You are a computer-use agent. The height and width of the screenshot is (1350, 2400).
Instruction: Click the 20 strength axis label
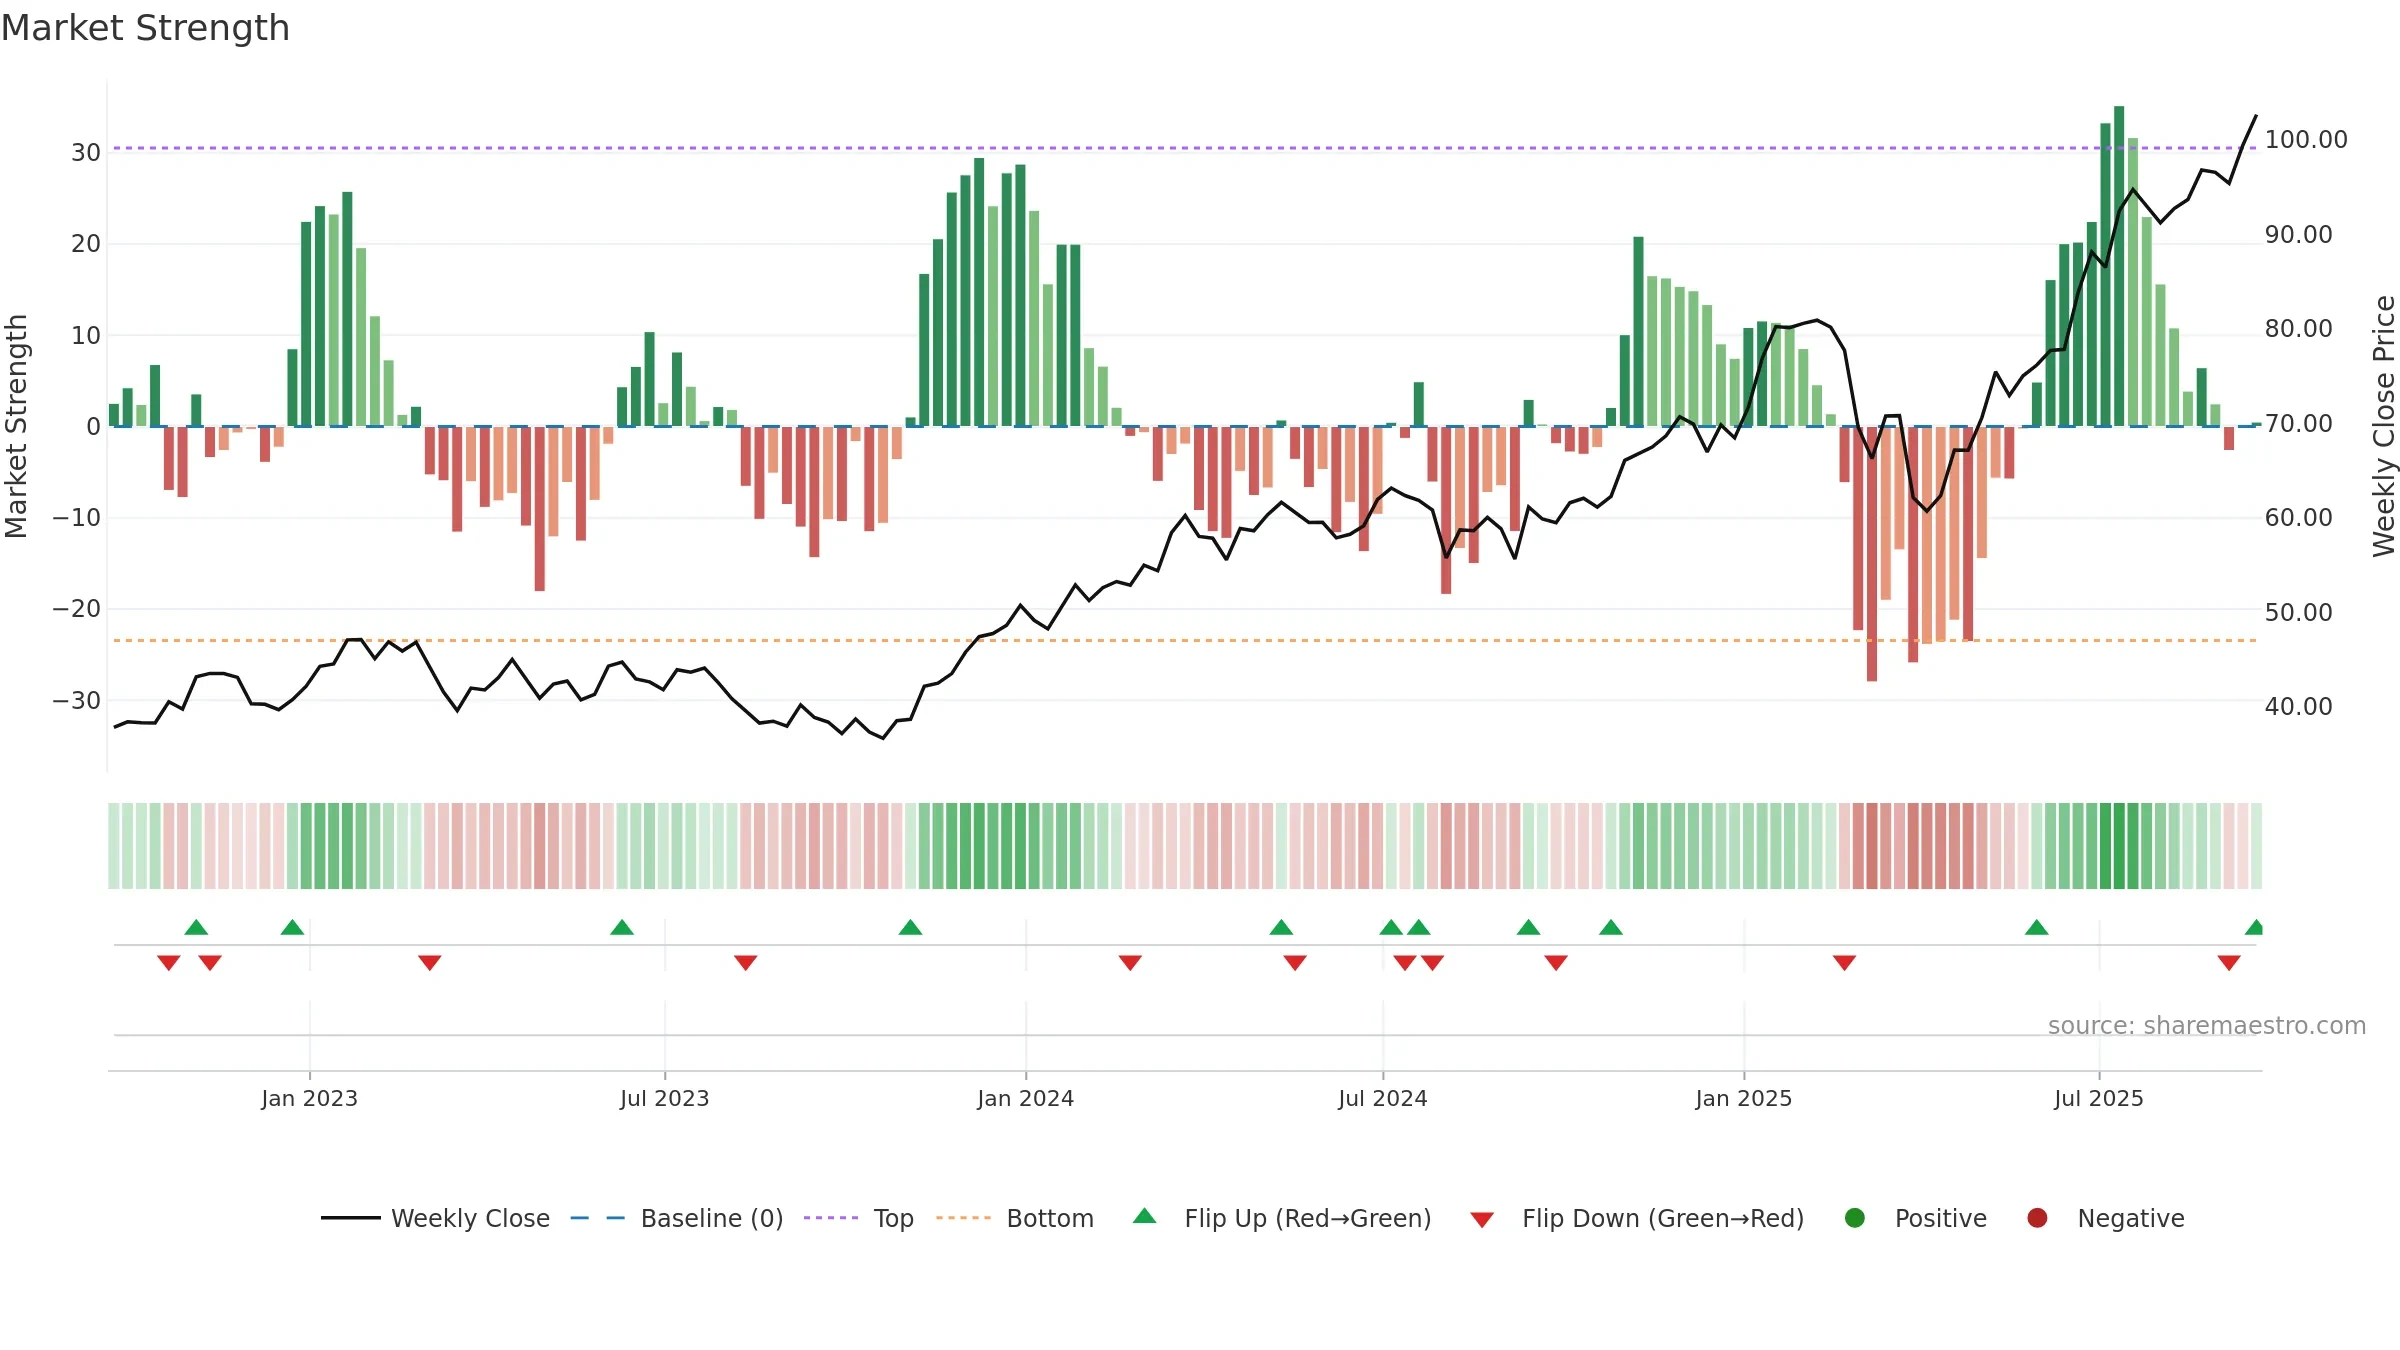point(86,243)
